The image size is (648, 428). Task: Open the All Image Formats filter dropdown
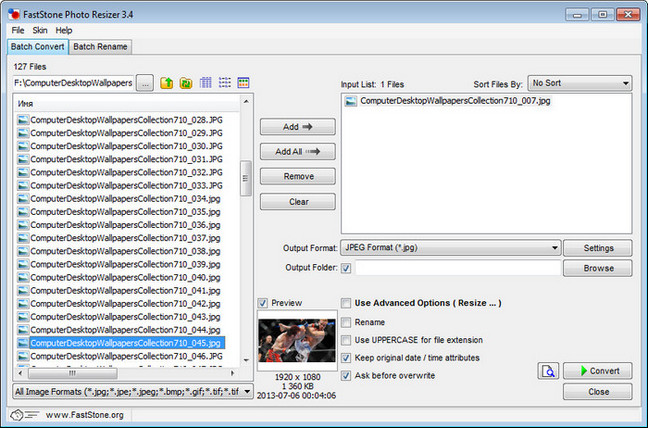133,391
